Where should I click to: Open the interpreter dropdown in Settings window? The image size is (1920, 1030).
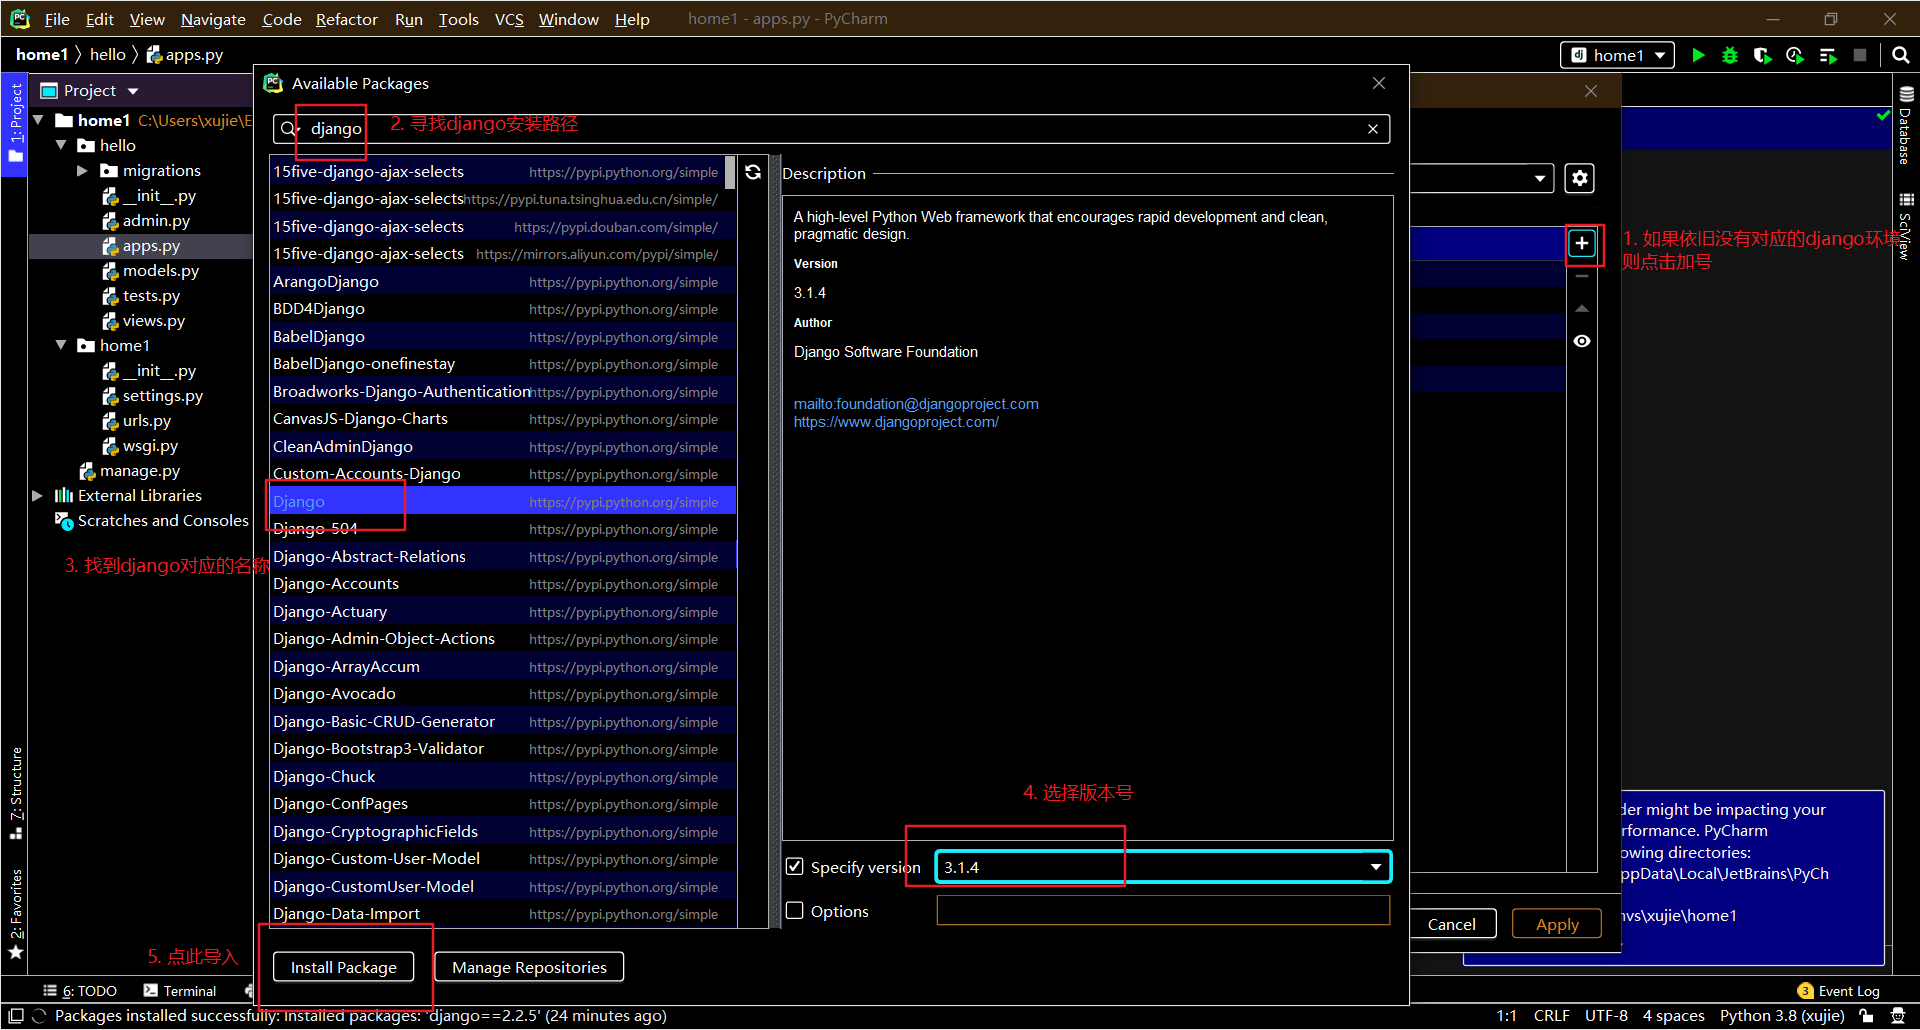click(x=1539, y=179)
